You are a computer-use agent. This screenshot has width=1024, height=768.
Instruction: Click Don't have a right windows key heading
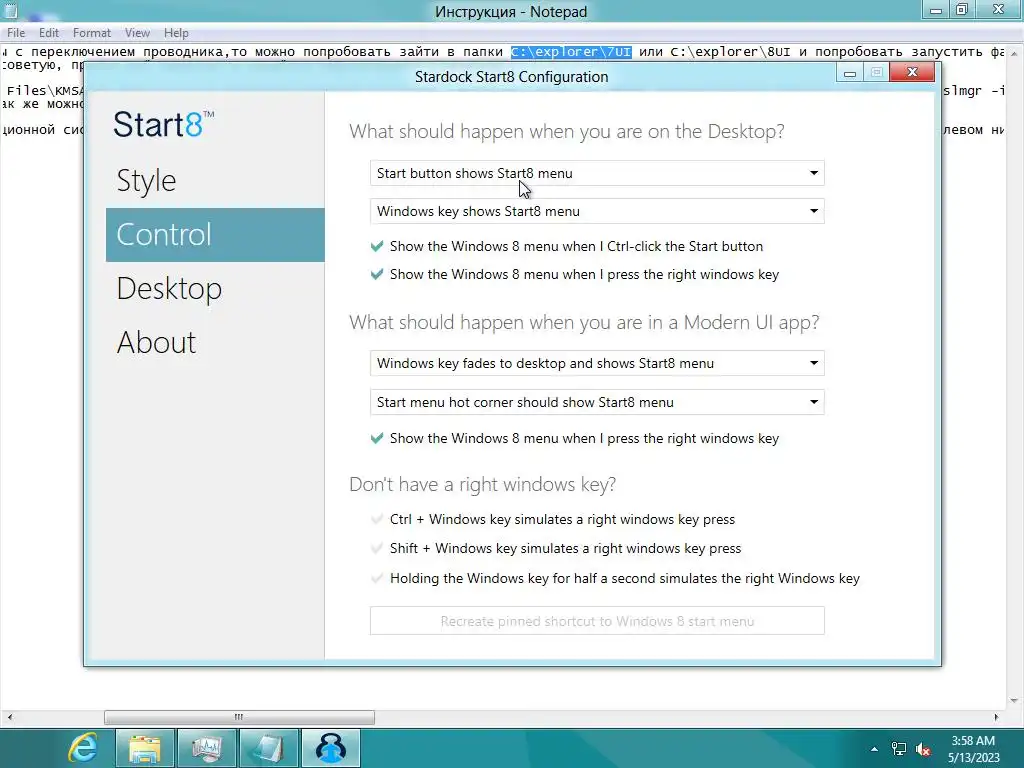(483, 485)
